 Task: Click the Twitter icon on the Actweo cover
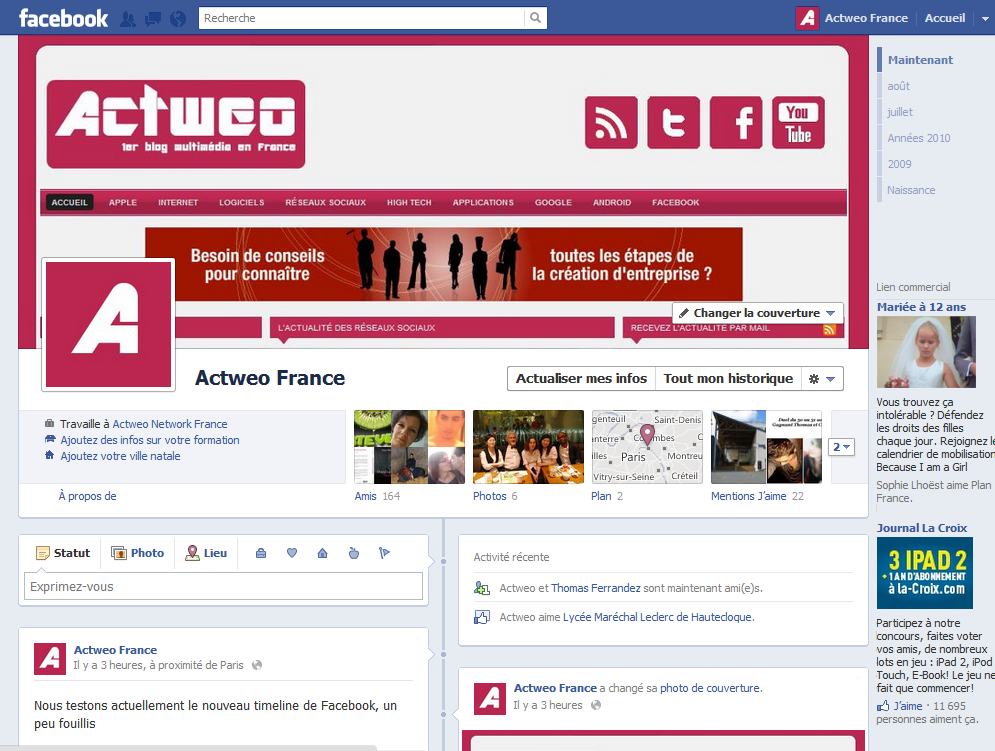tap(673, 123)
